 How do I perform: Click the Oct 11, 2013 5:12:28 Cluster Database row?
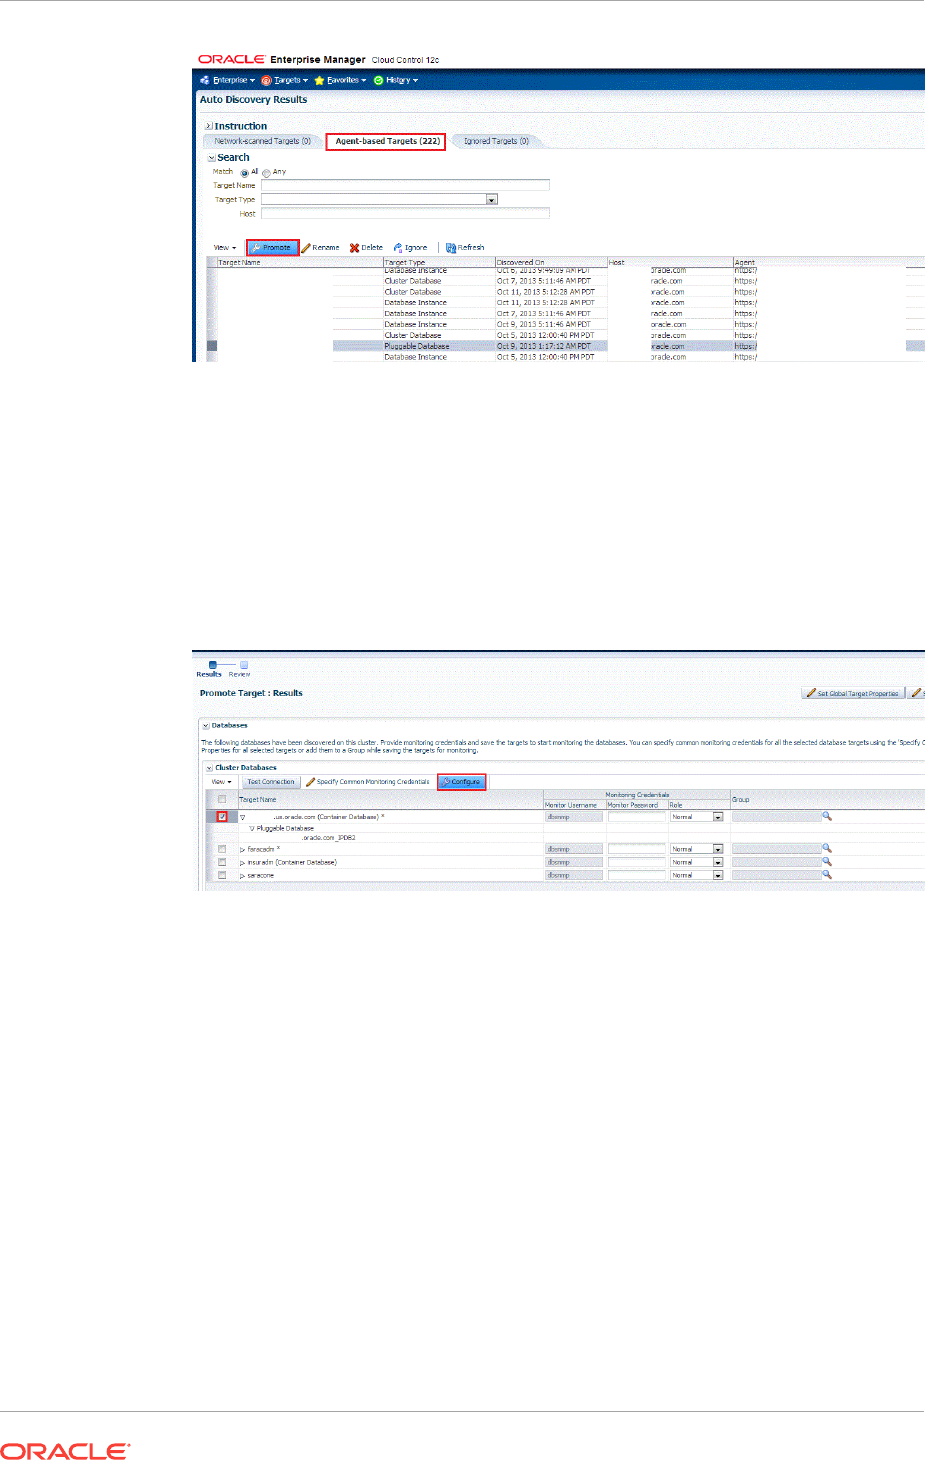(x=565, y=292)
